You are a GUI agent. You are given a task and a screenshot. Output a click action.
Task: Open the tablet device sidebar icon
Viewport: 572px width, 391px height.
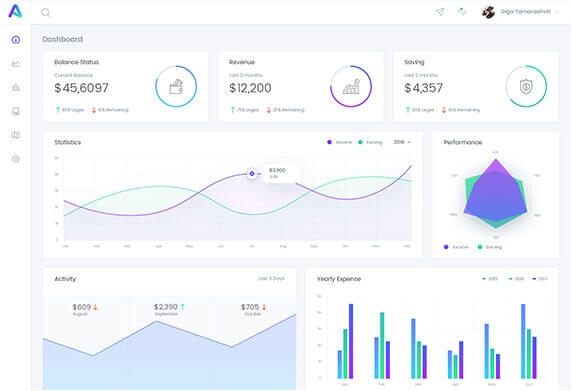tap(16, 111)
